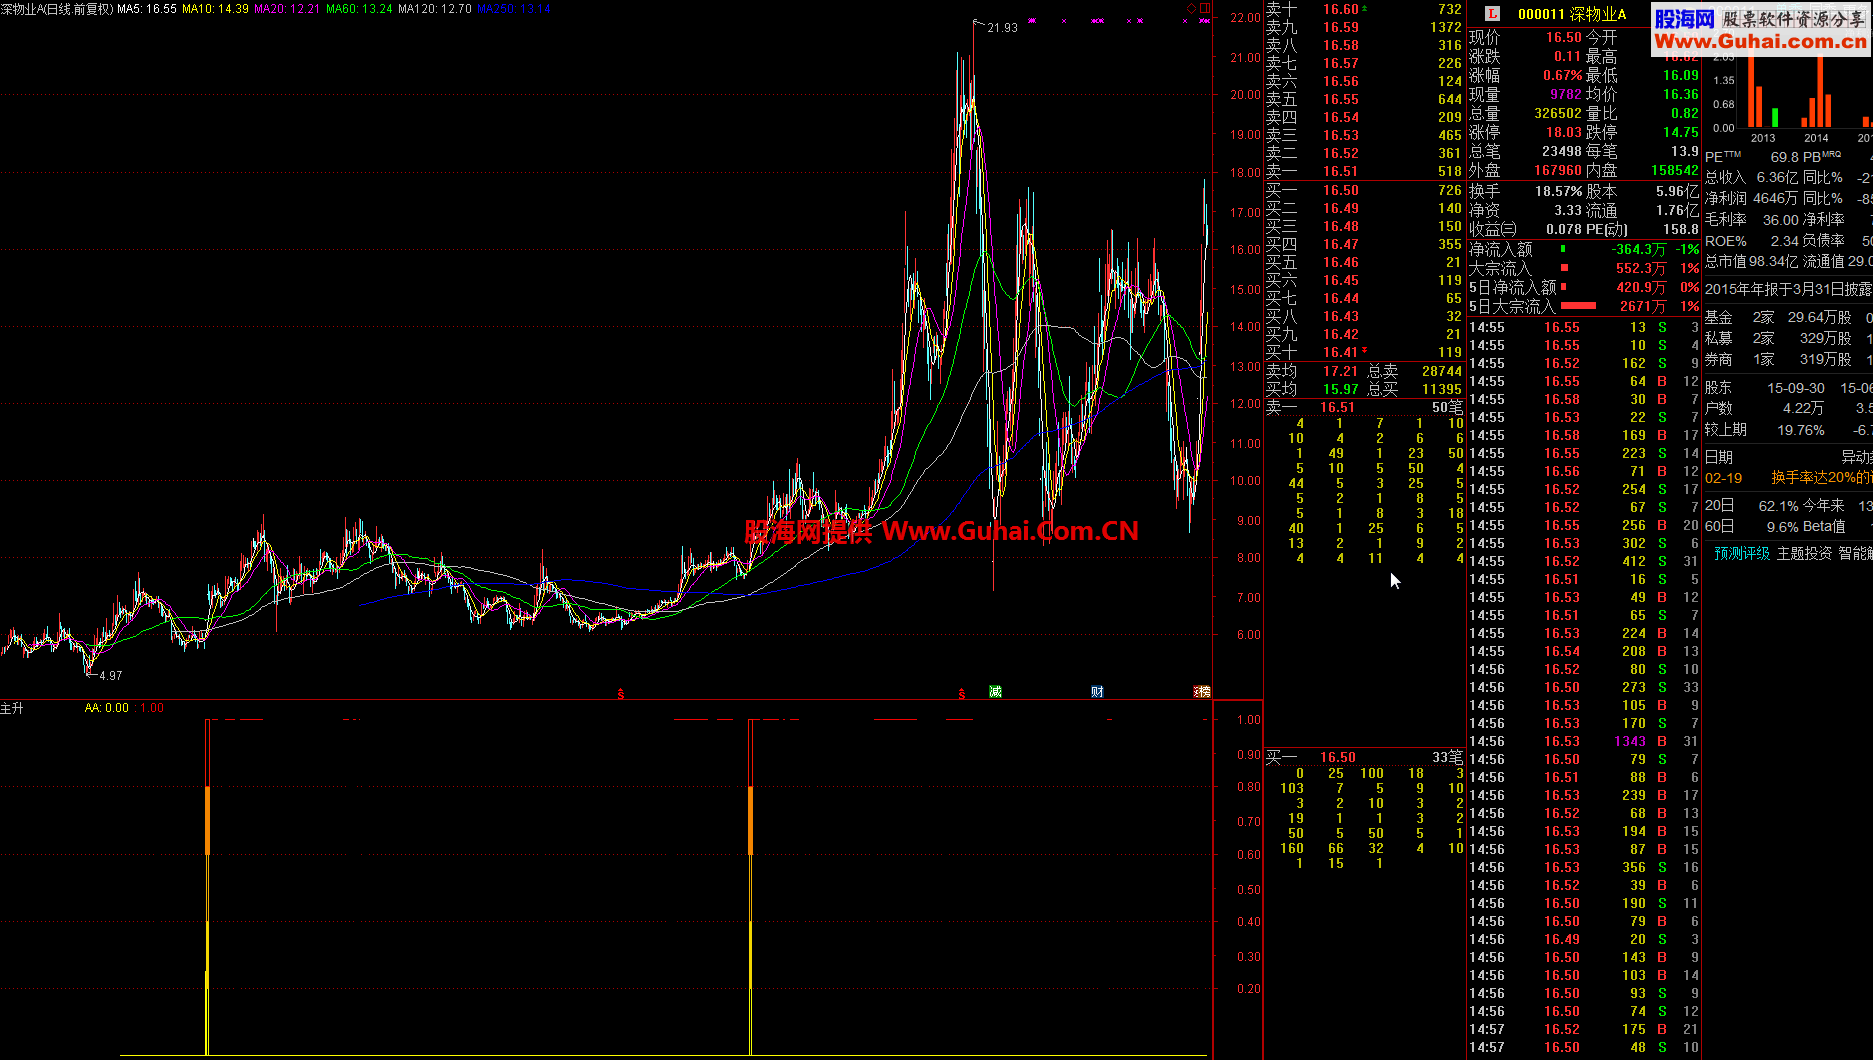This screenshot has width=1873, height=1060.
Task: Click the AA: 0.00 indicator value
Action: click(x=107, y=708)
